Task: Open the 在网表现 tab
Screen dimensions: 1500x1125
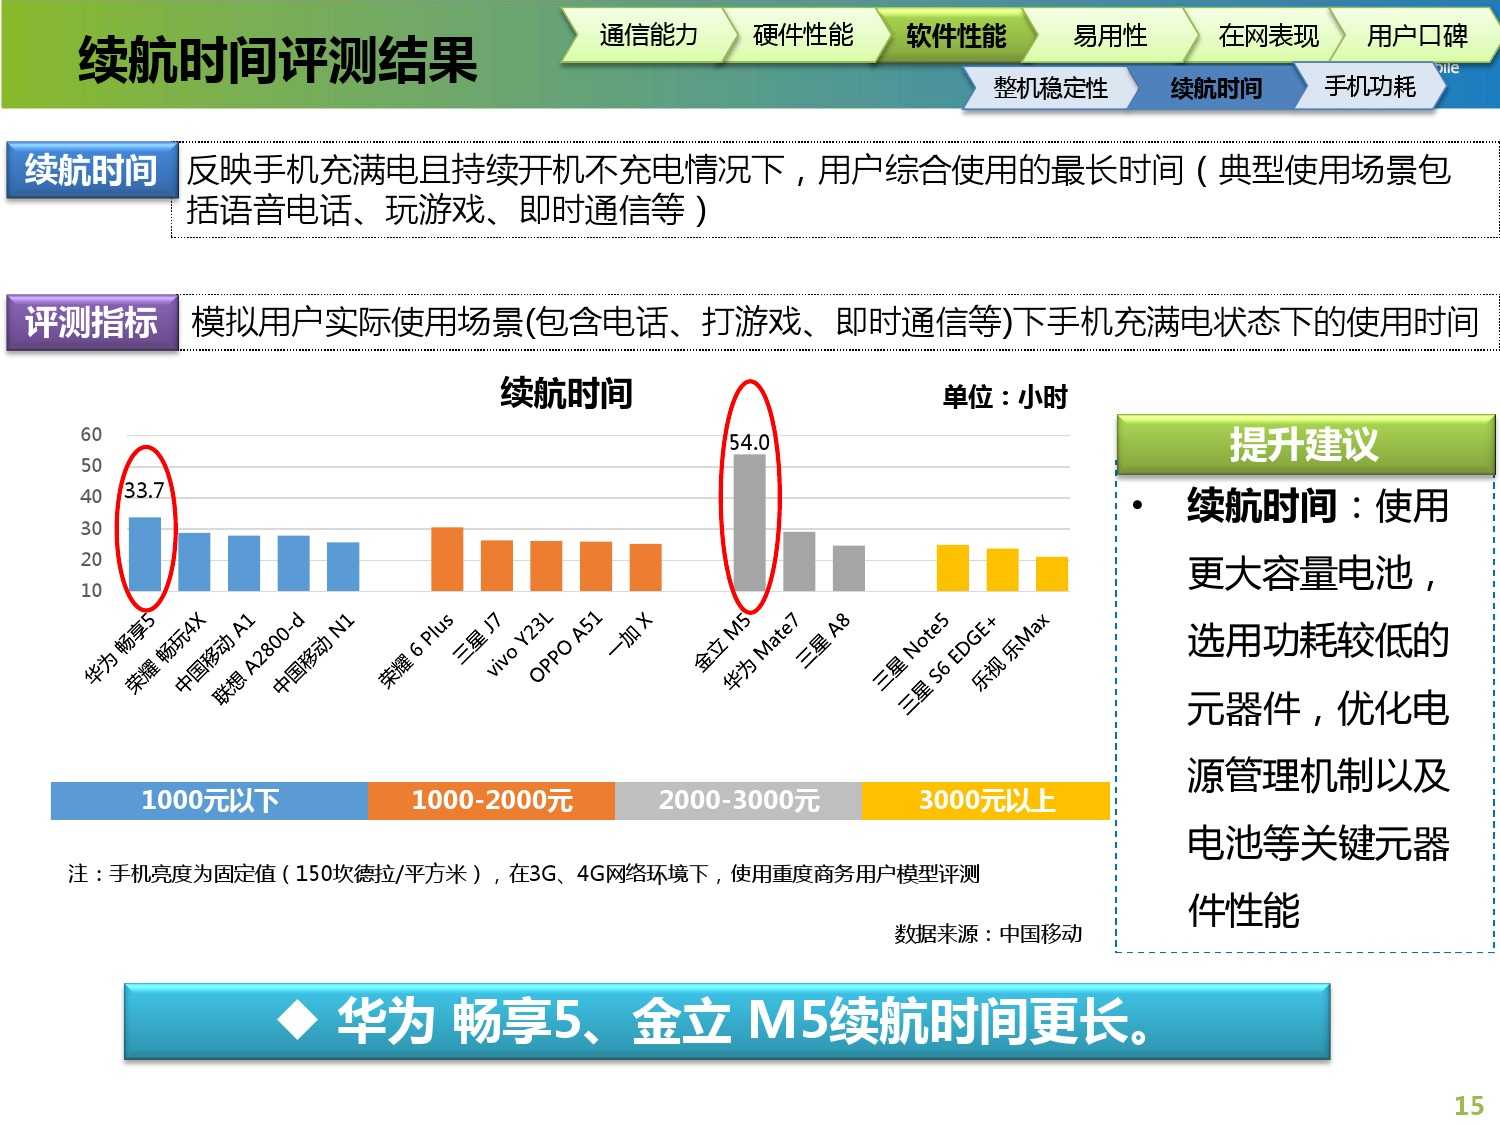Action: click(x=1268, y=36)
